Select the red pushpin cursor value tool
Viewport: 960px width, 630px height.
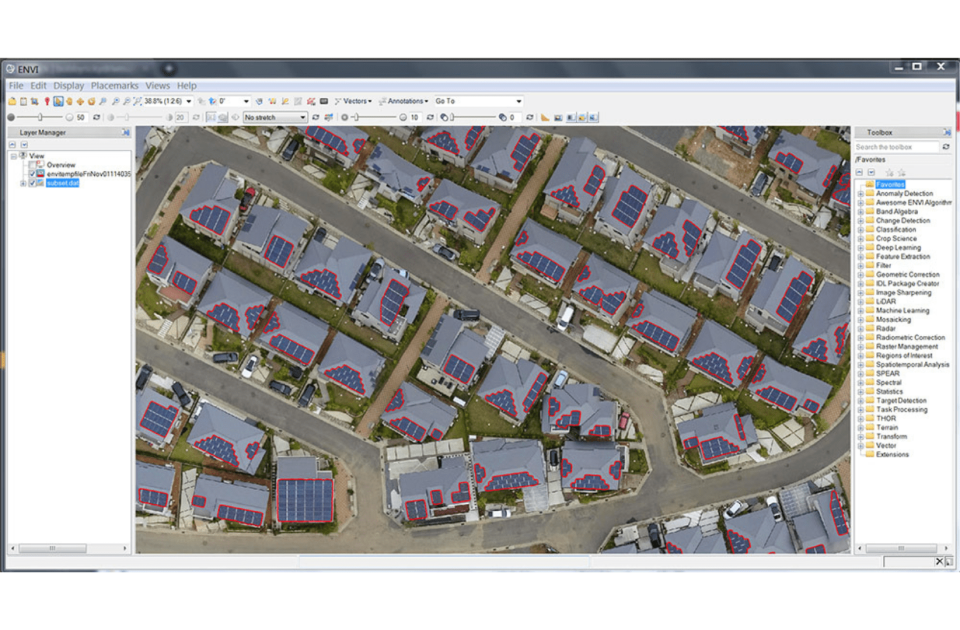click(46, 101)
